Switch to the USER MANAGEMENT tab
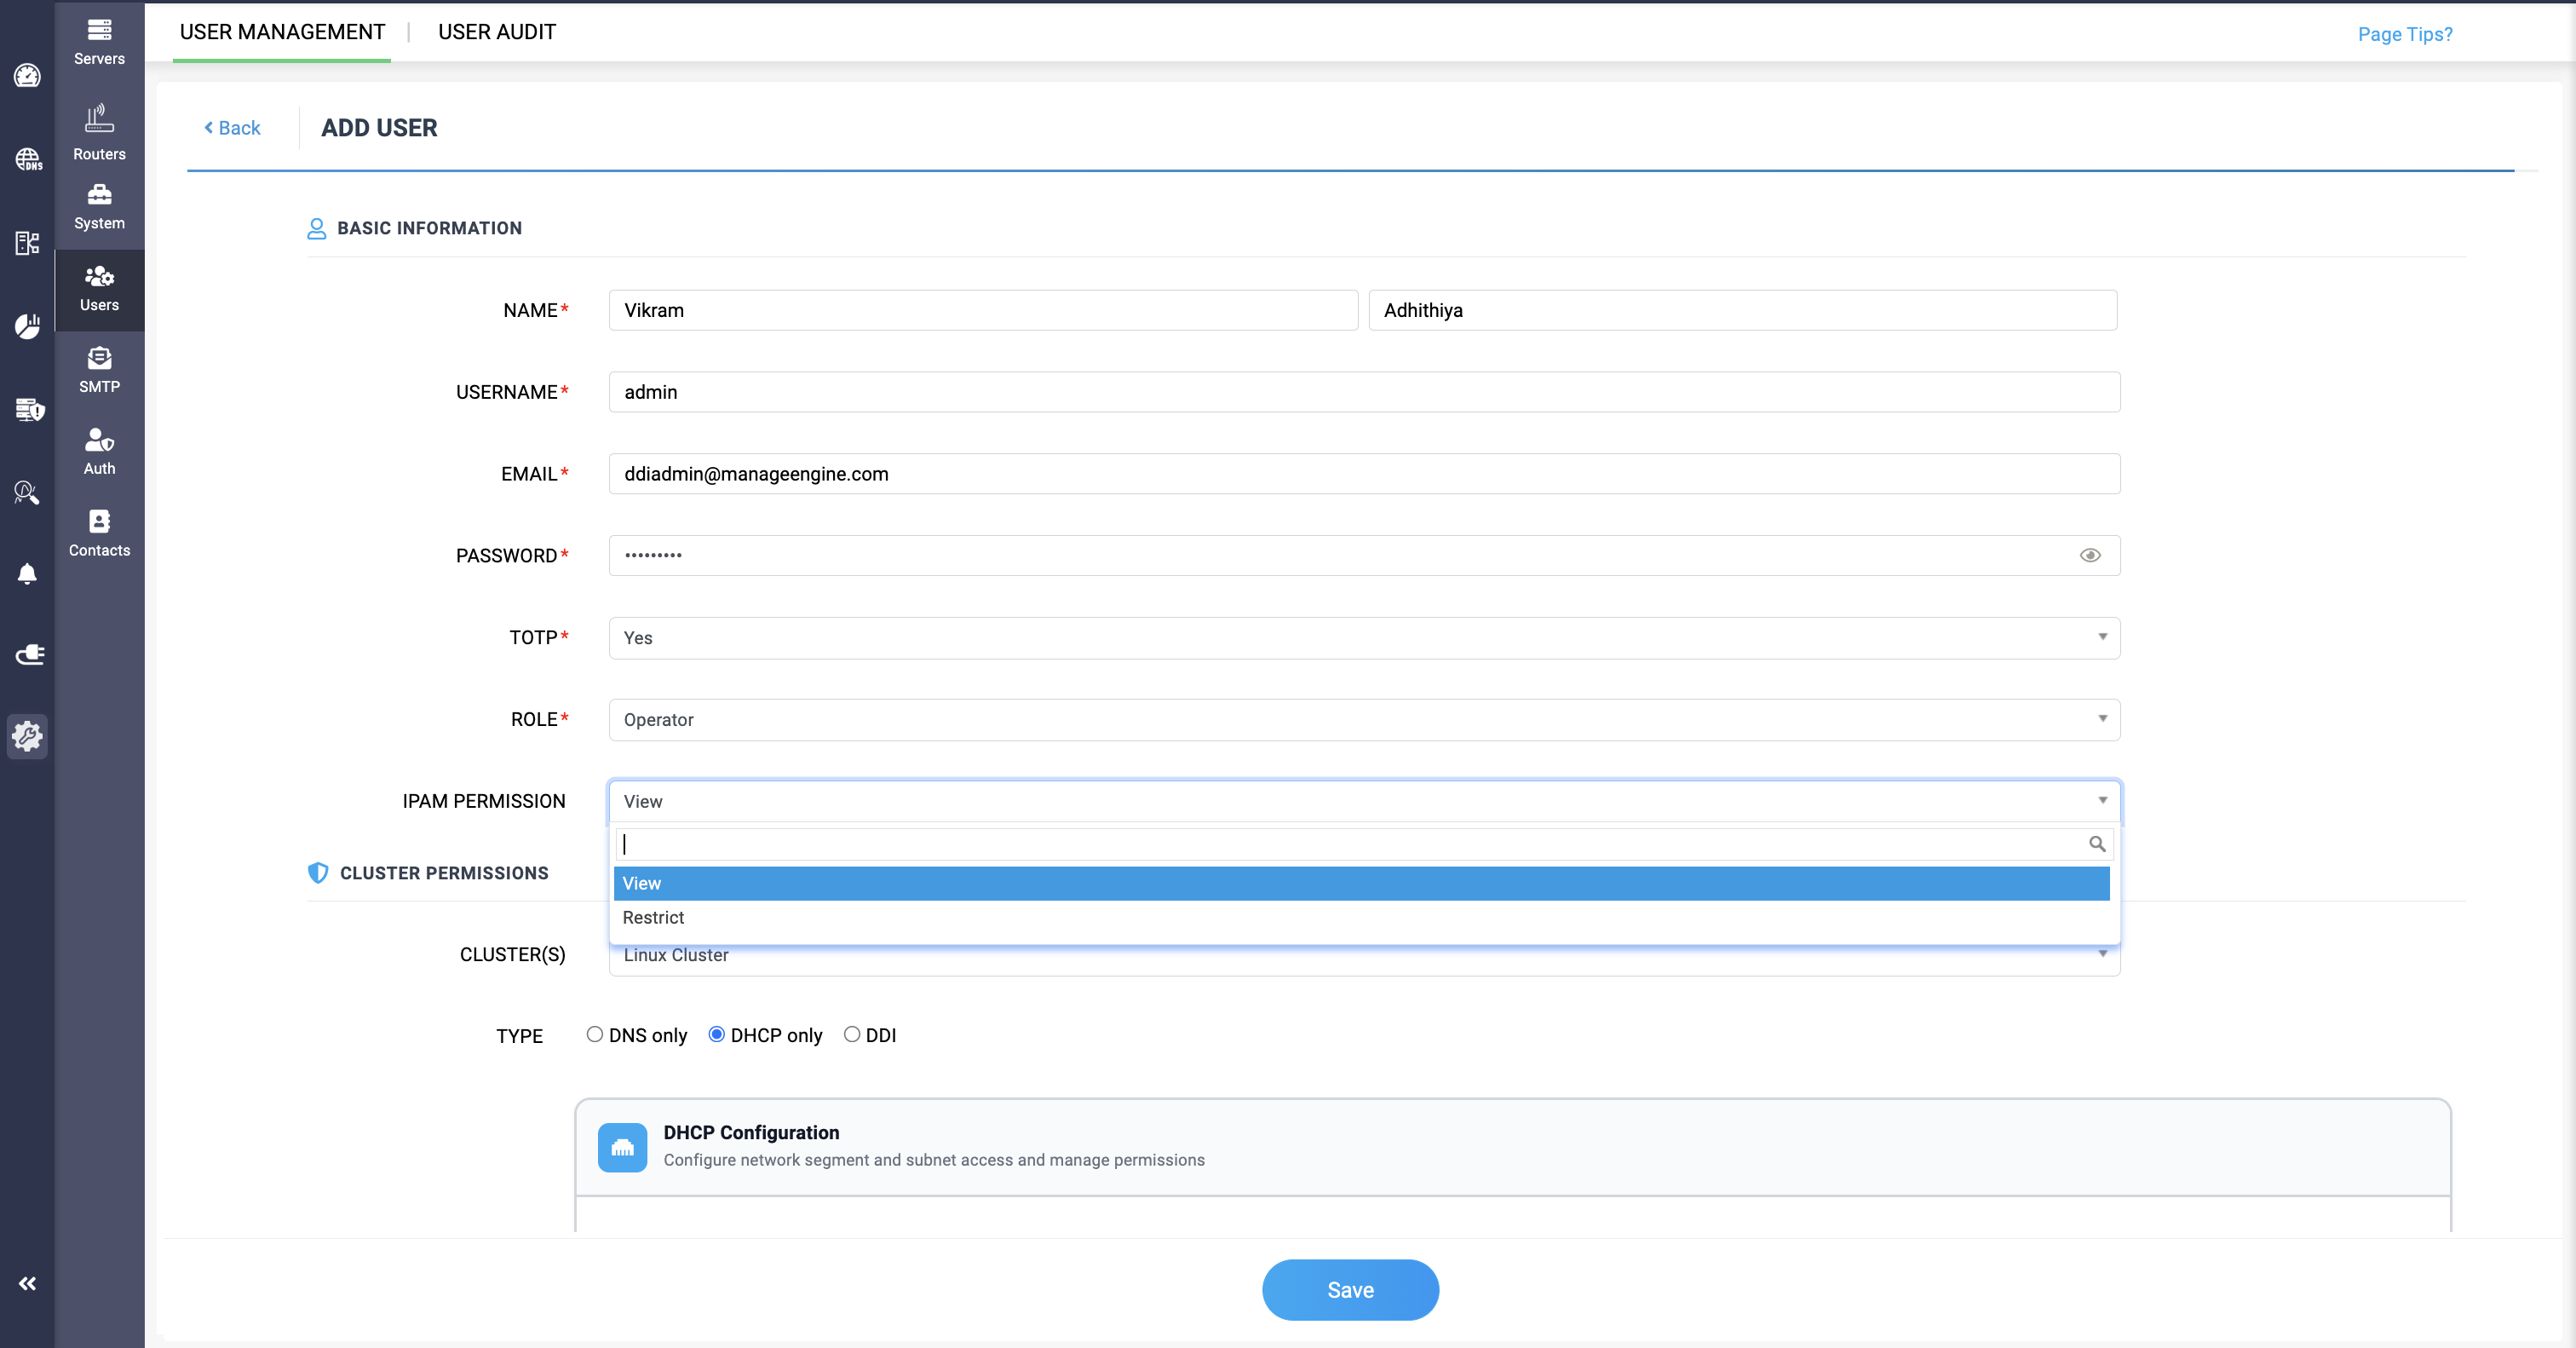 [x=282, y=32]
